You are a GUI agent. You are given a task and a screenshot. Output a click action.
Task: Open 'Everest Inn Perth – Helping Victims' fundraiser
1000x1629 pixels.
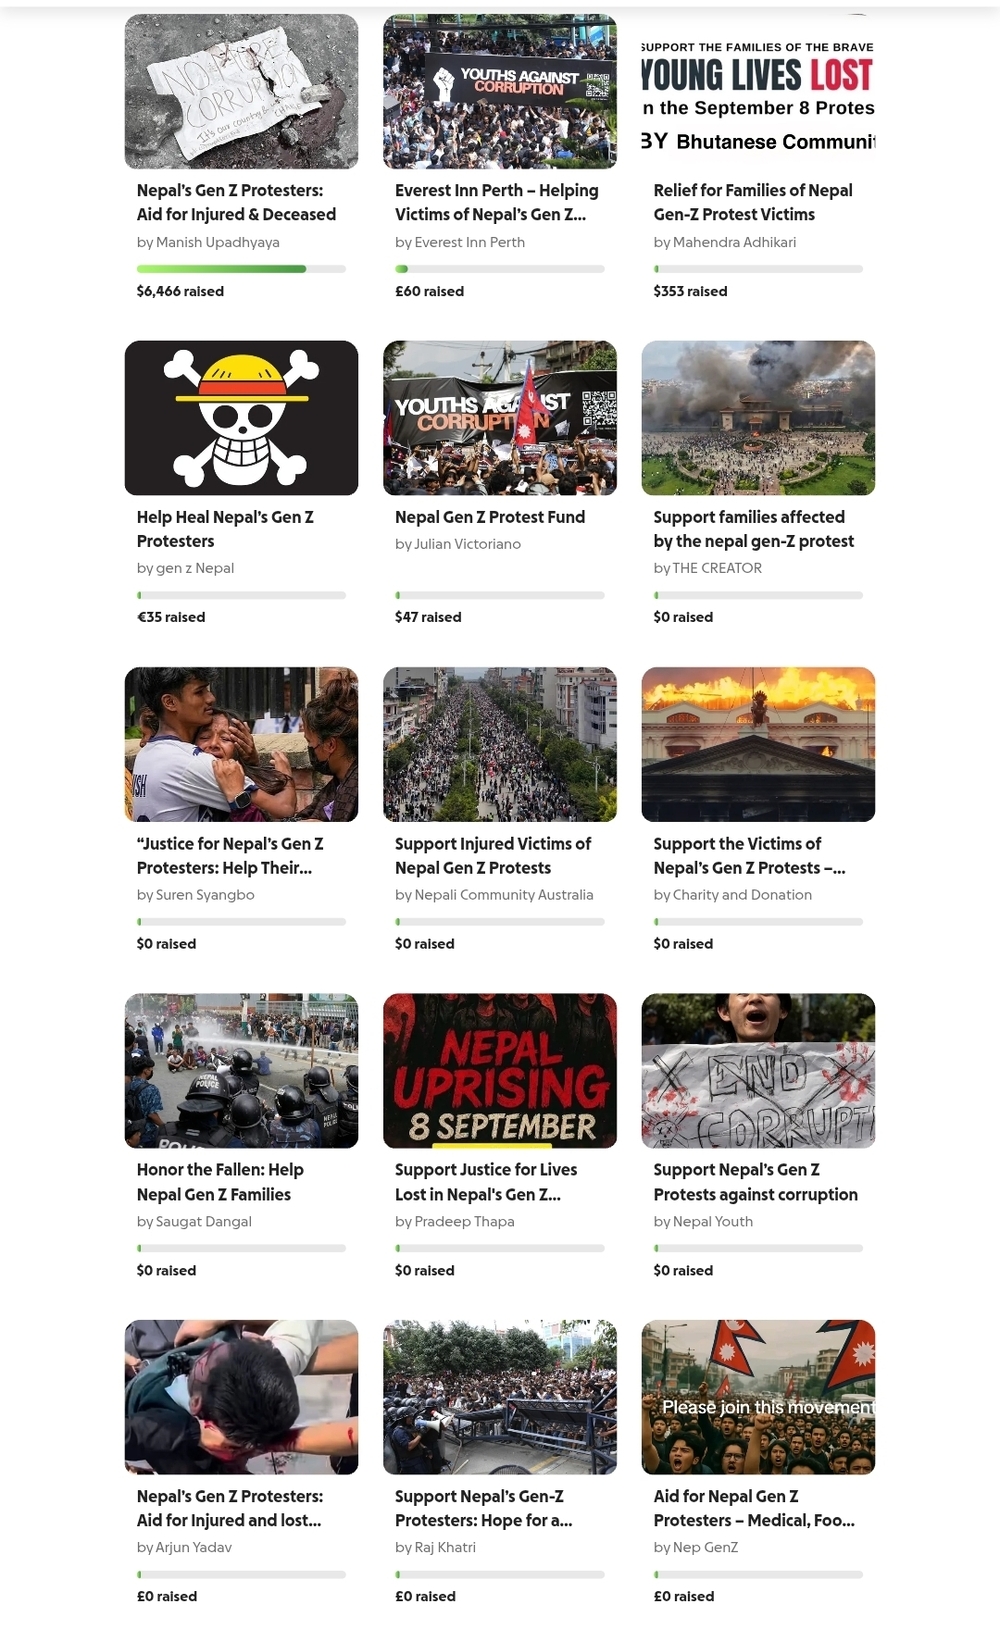click(496, 202)
